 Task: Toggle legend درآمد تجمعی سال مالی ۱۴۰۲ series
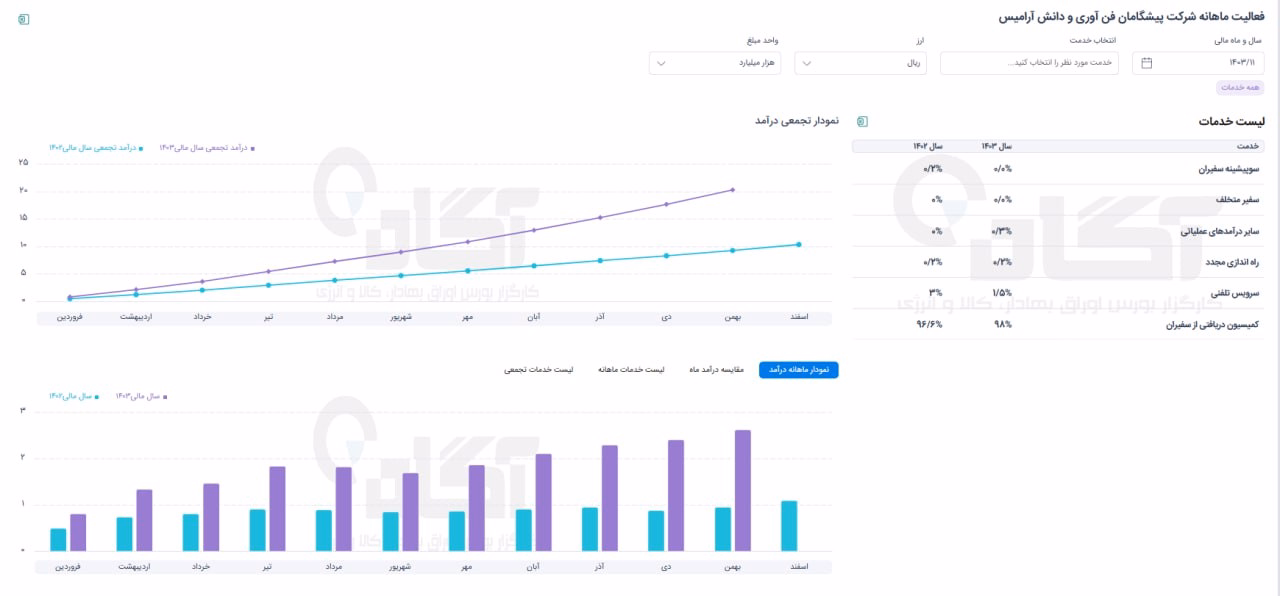pos(96,147)
